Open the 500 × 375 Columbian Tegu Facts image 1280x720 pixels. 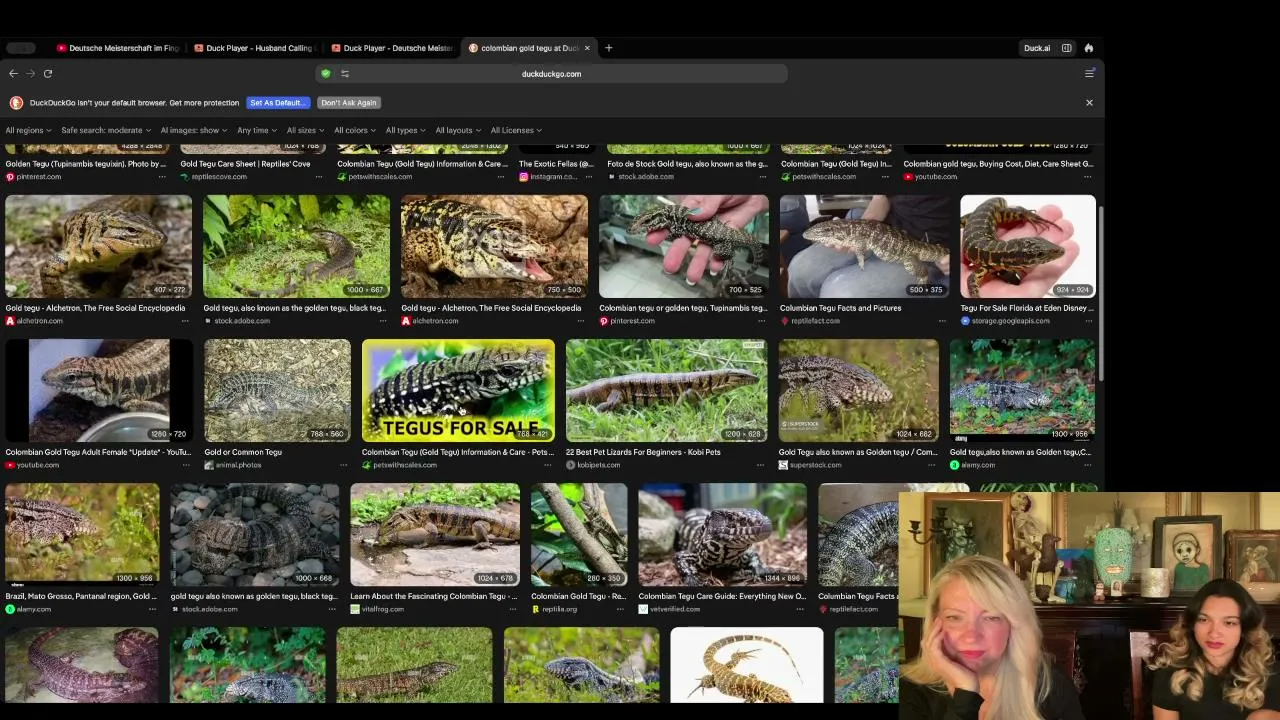864,246
